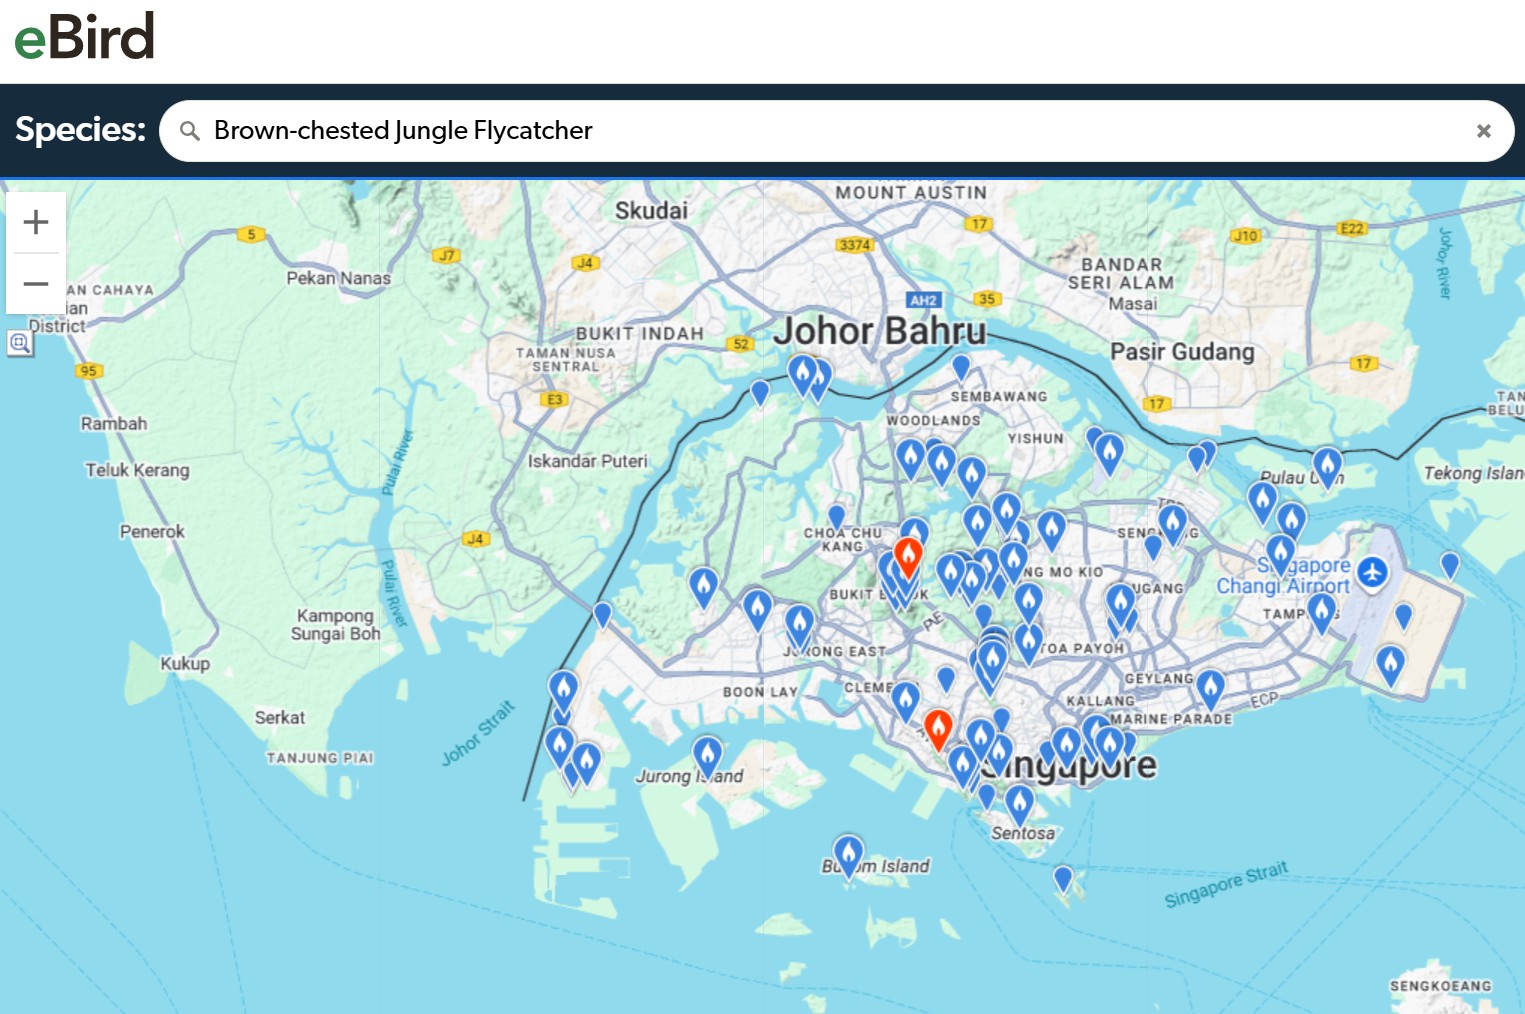This screenshot has width=1525, height=1014.
Task: Click the zoom-to-area icon below zoom controls
Action: tap(19, 344)
